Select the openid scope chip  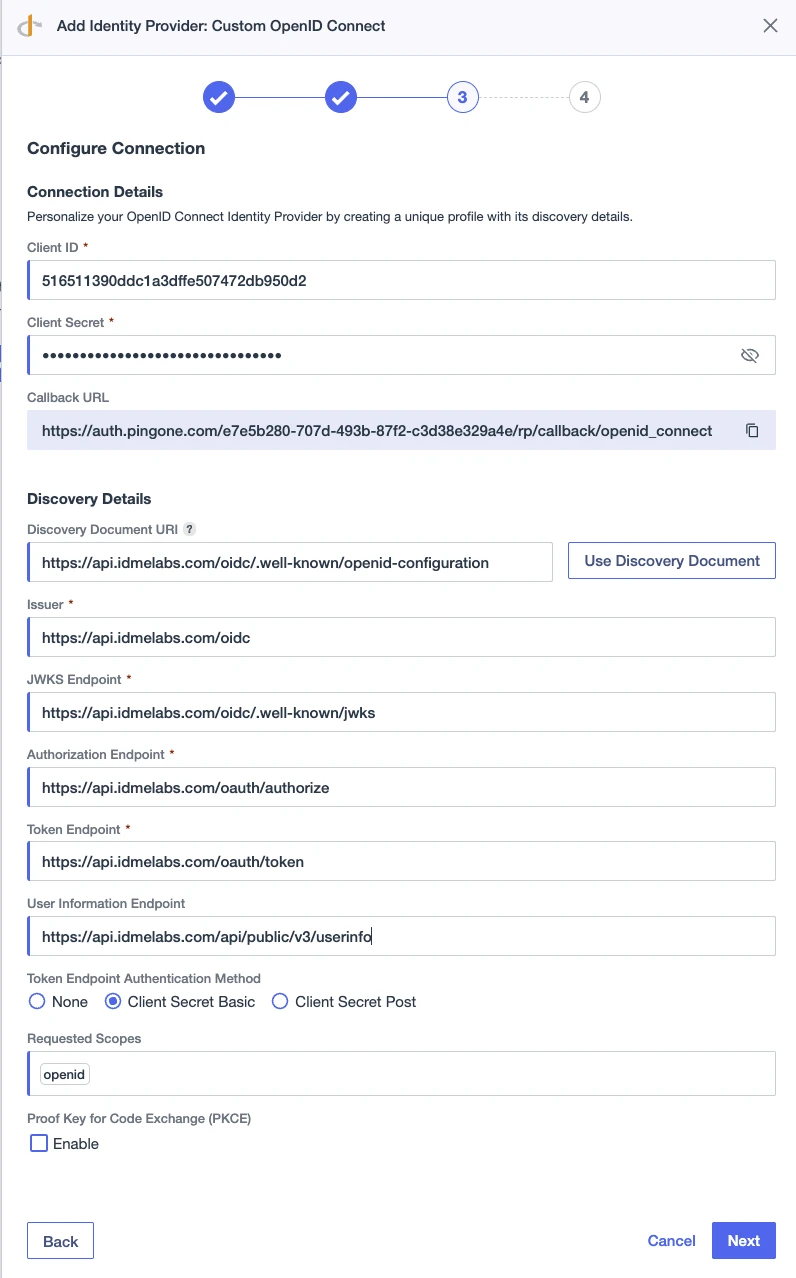[x=64, y=1073]
